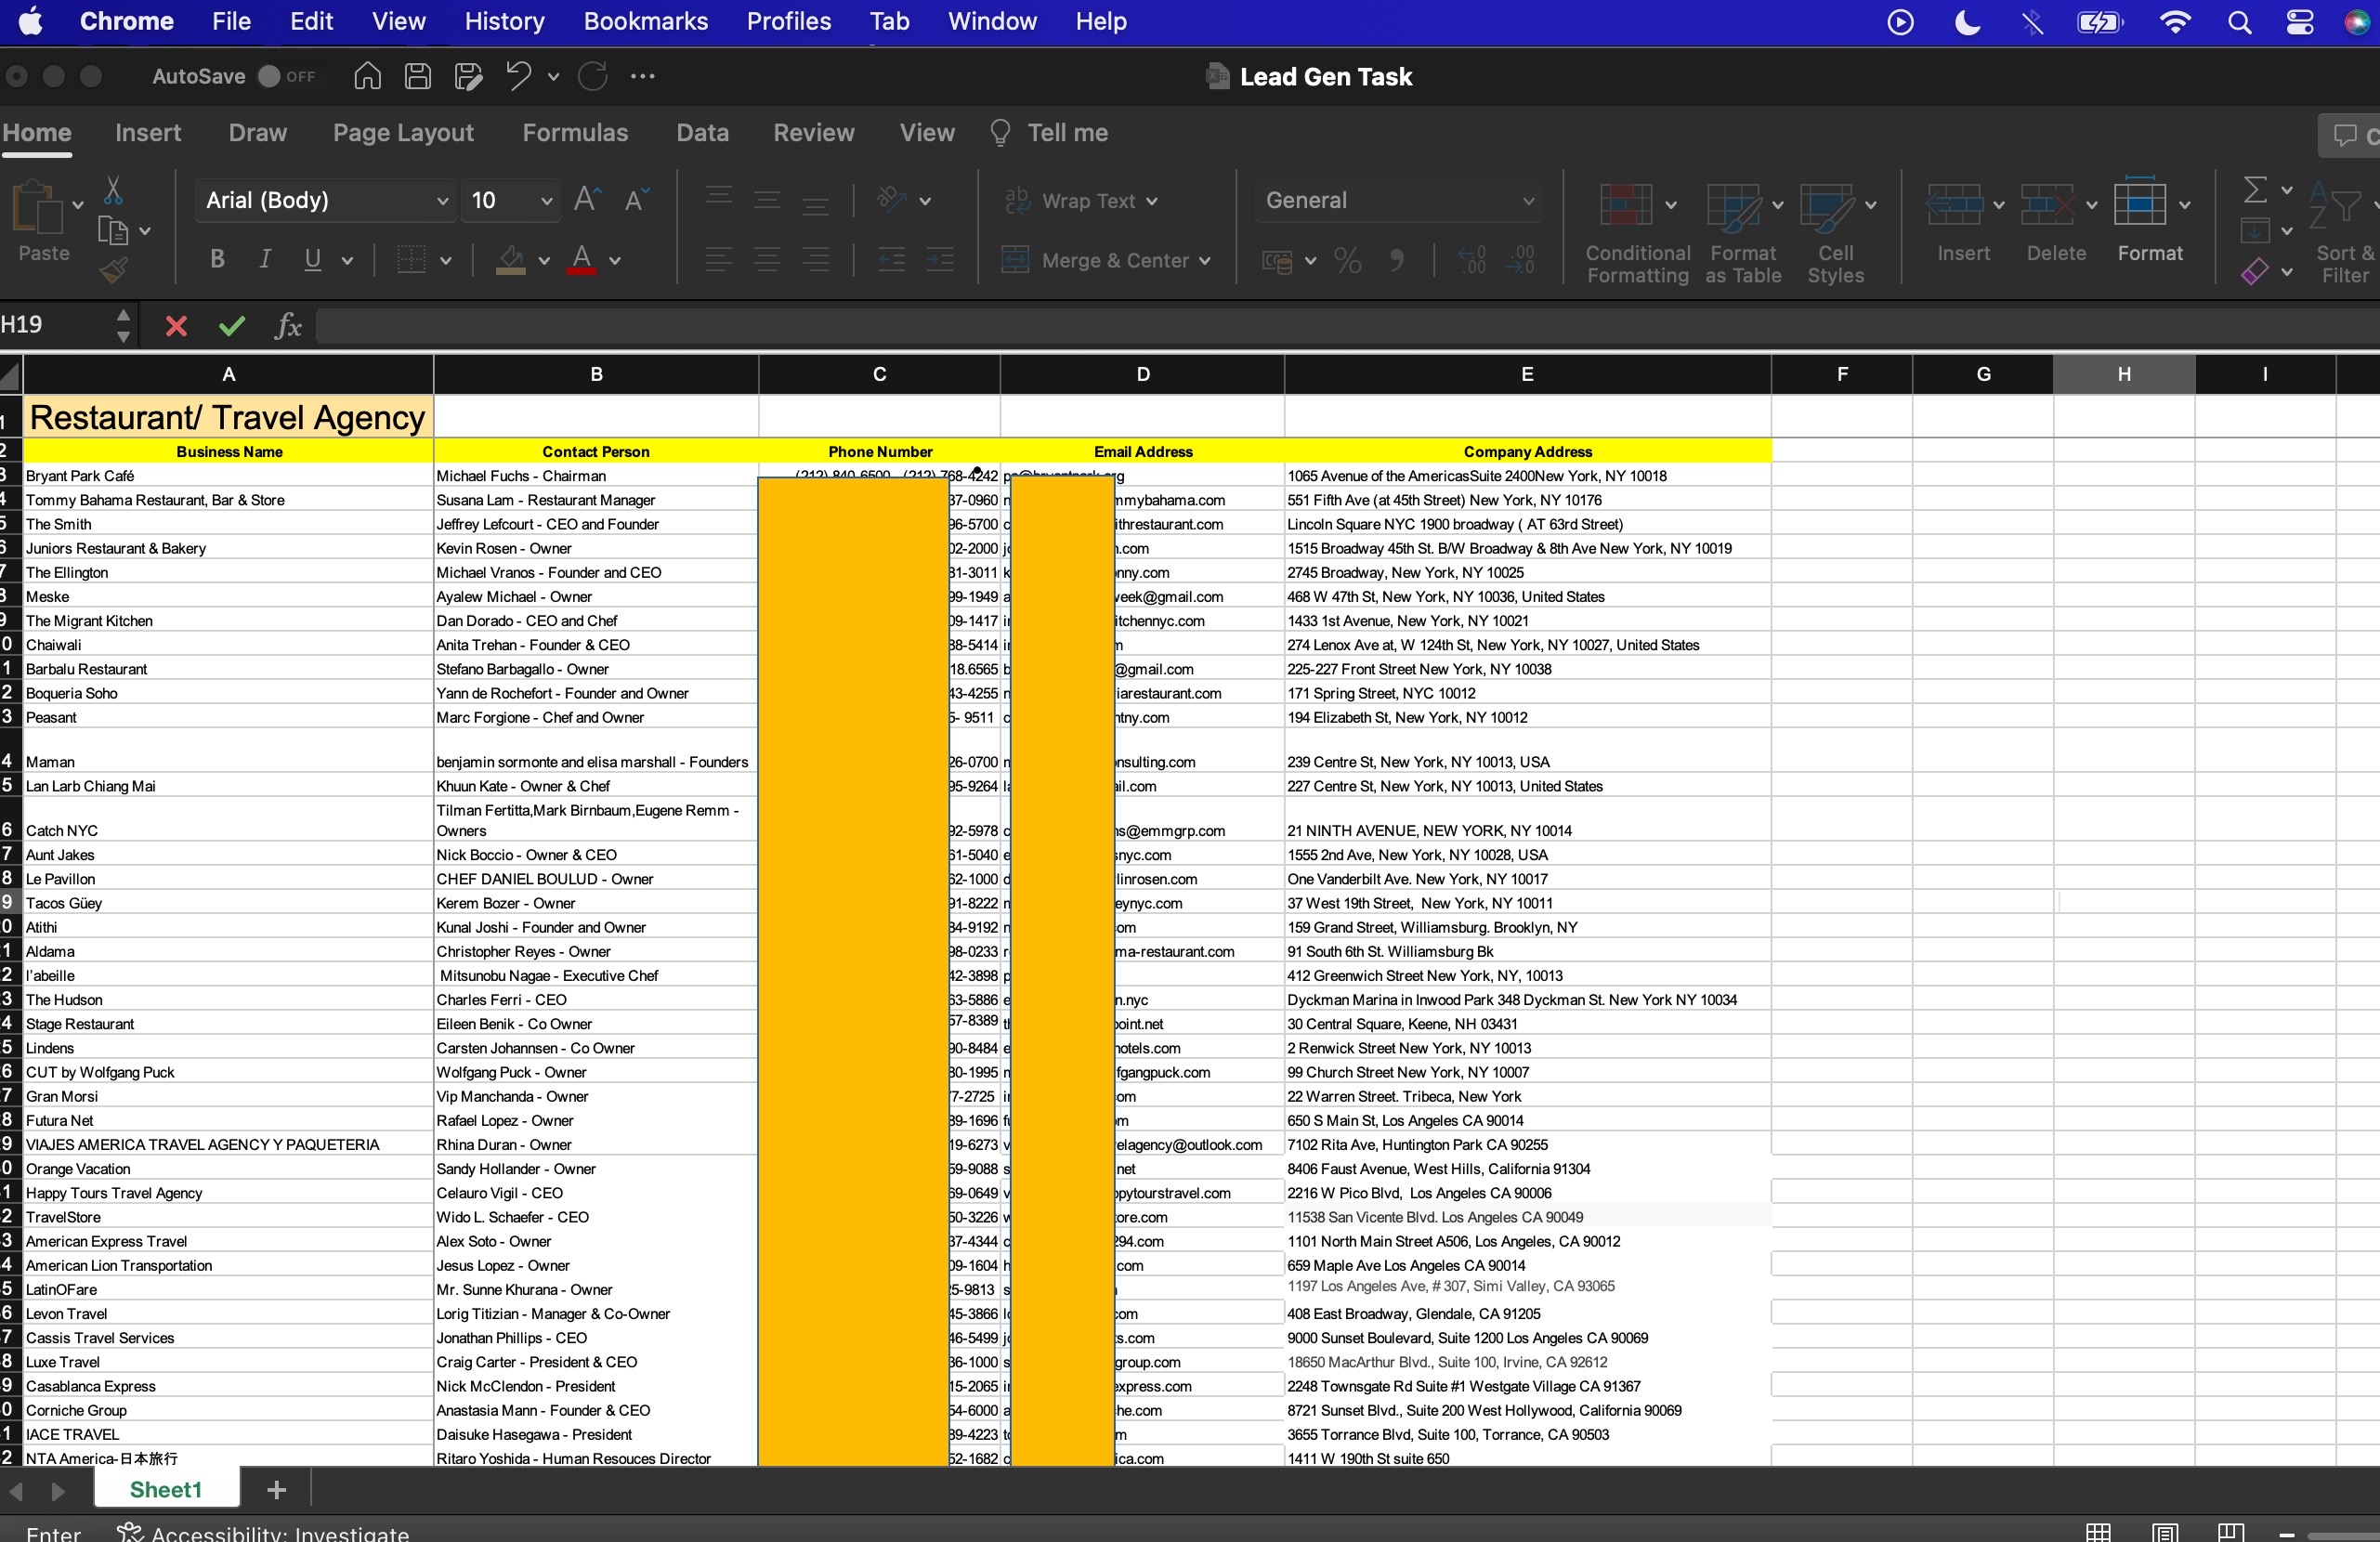Viewport: 2380px width, 1542px height.
Task: Toggle Underline formatting
Action: 313,260
